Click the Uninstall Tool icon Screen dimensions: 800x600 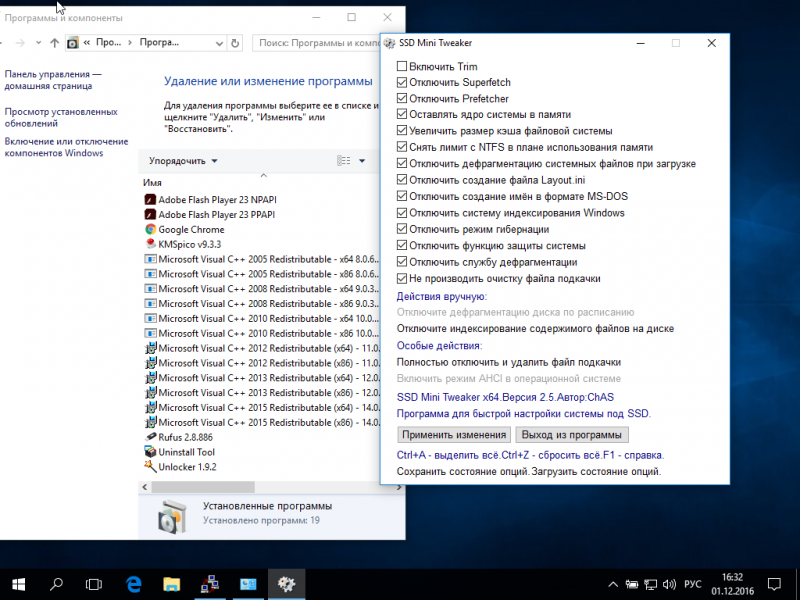tap(150, 452)
